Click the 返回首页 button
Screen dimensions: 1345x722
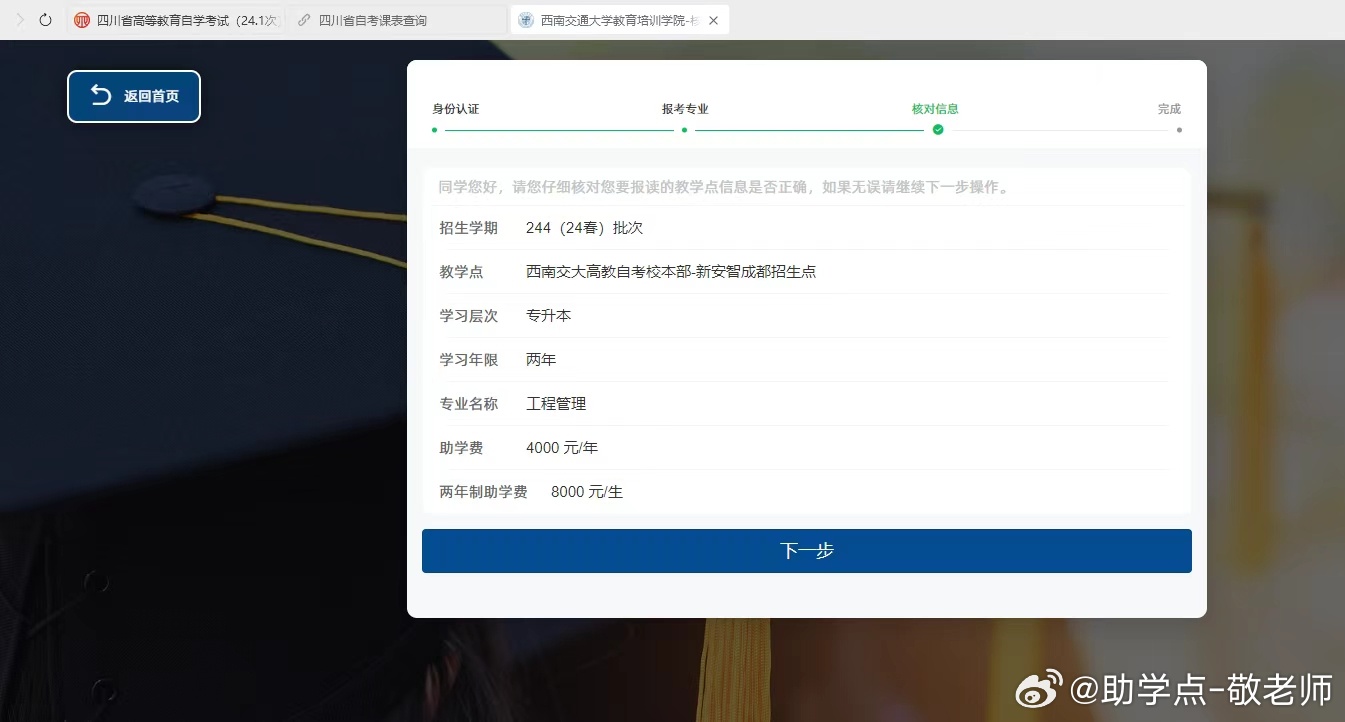point(134,96)
